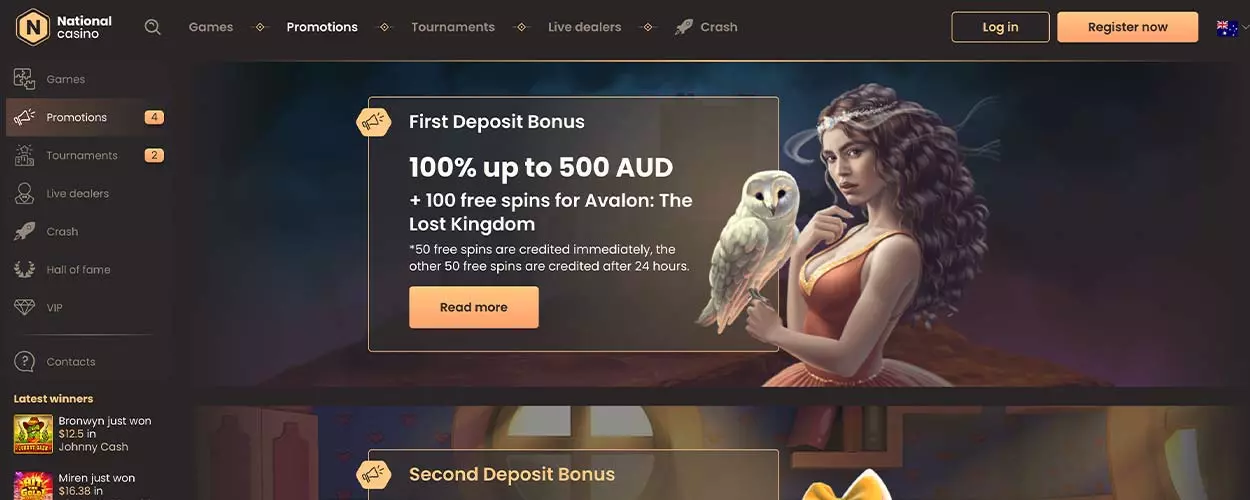Click the Register now button
This screenshot has width=1250, height=500.
coord(1127,27)
